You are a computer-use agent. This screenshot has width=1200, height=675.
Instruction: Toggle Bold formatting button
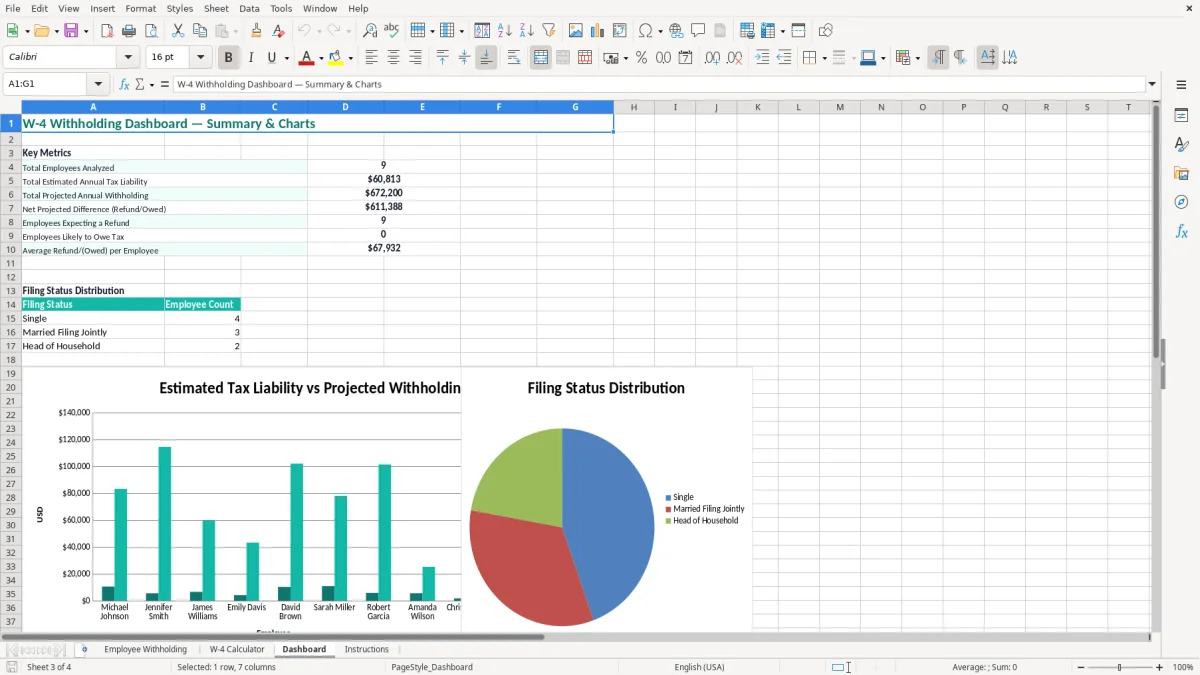[229, 58]
